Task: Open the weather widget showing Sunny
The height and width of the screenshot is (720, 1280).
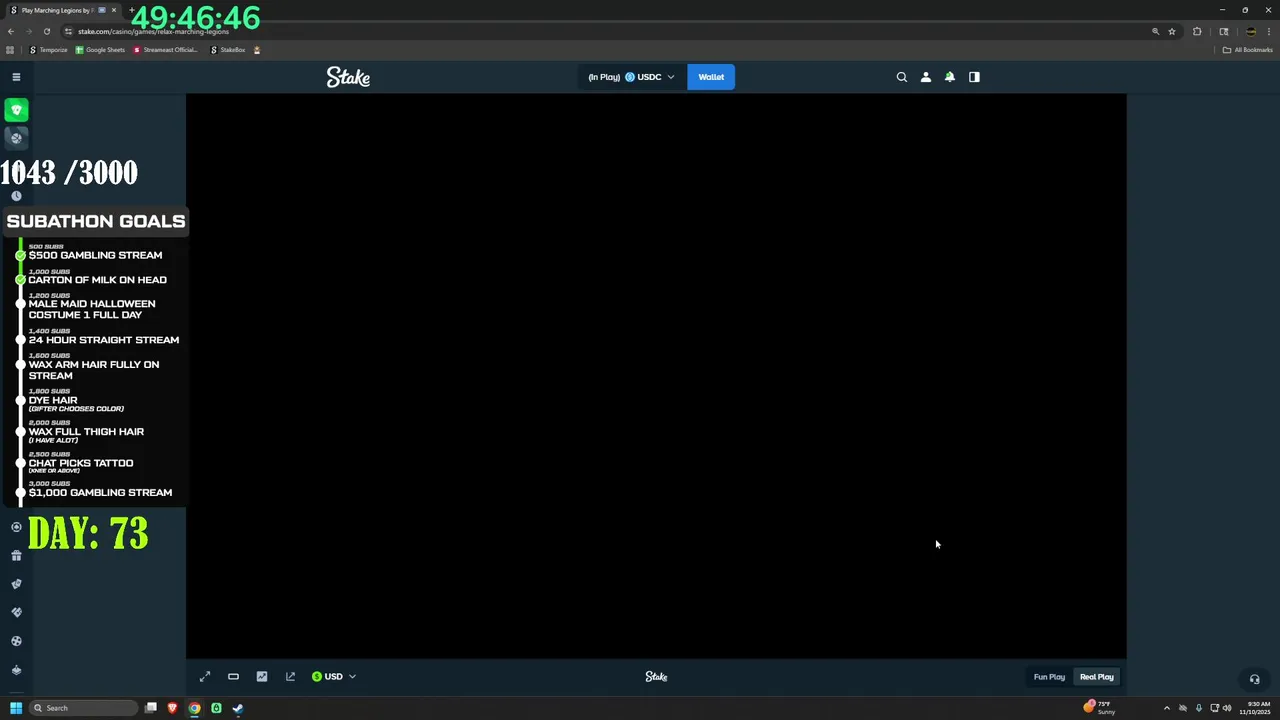Action: tap(1099, 708)
